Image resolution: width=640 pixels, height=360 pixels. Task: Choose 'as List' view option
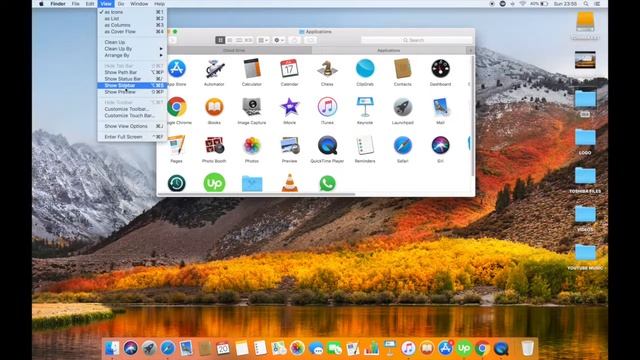(132, 19)
